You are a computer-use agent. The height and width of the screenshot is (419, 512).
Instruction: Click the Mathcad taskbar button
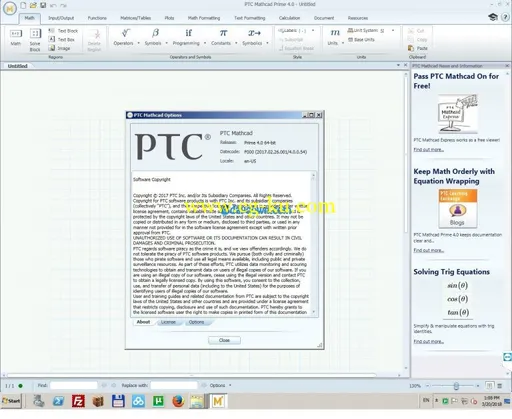pos(218,401)
